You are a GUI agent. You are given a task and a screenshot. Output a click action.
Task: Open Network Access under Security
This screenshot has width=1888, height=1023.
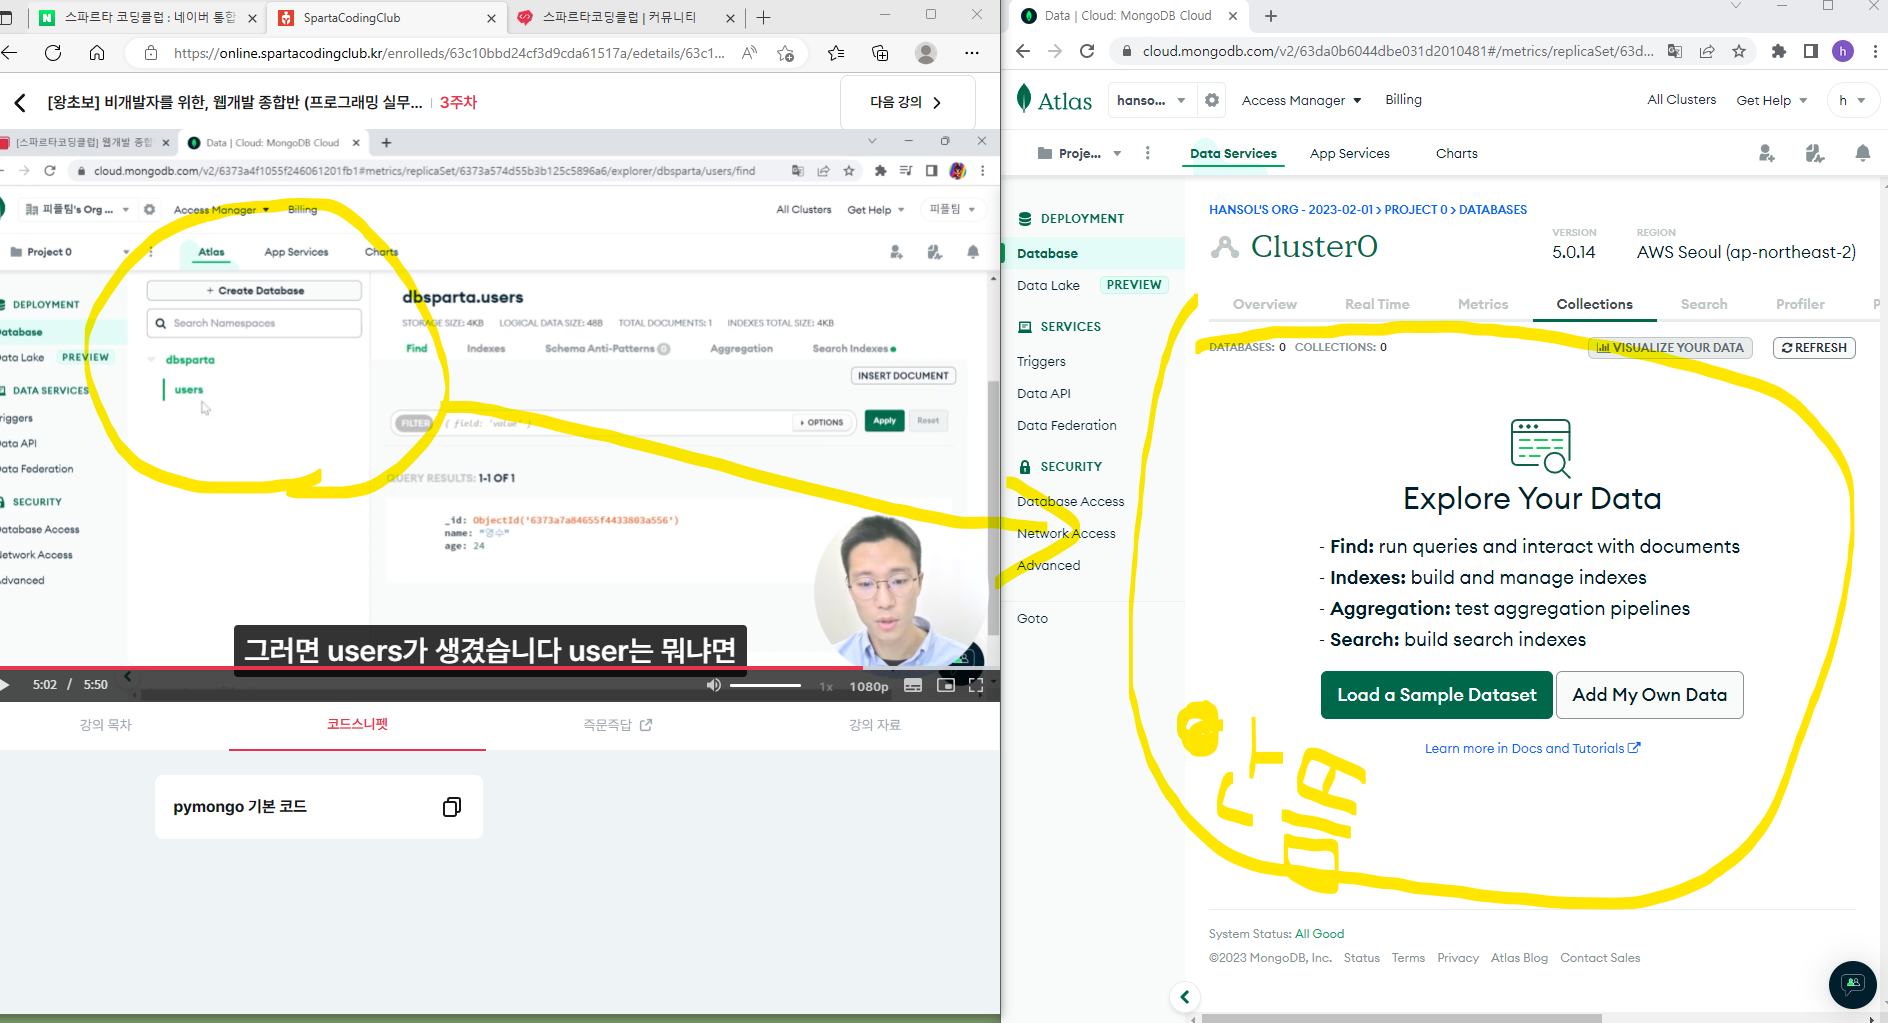[x=1066, y=533]
